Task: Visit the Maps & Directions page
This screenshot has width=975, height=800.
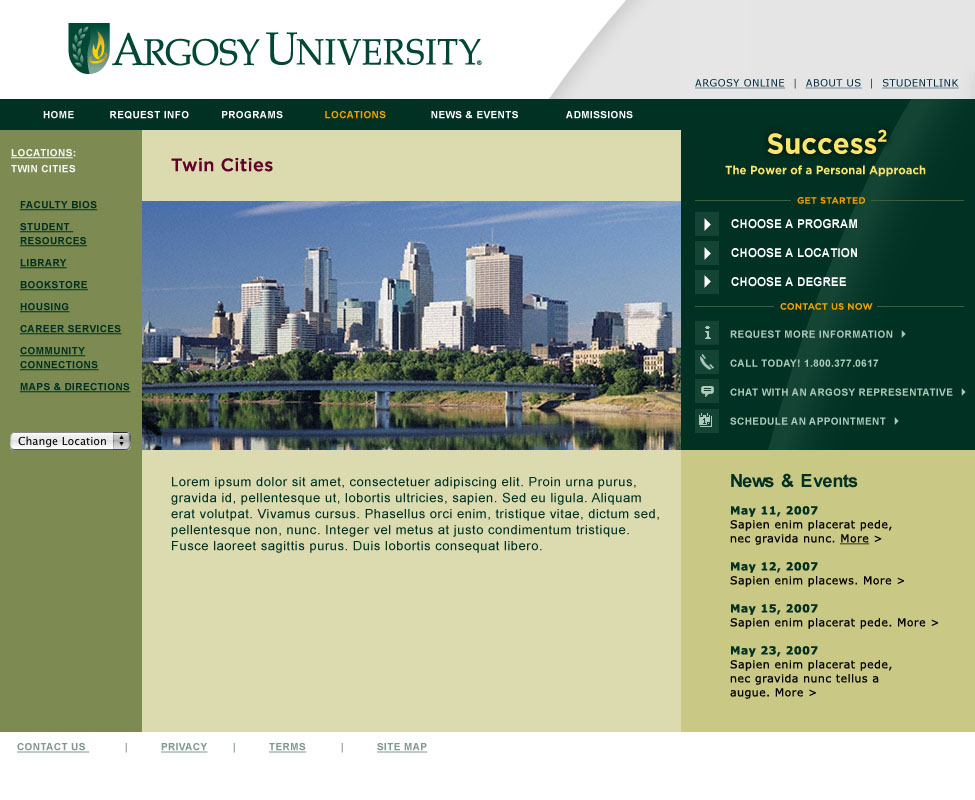Action: coord(75,387)
